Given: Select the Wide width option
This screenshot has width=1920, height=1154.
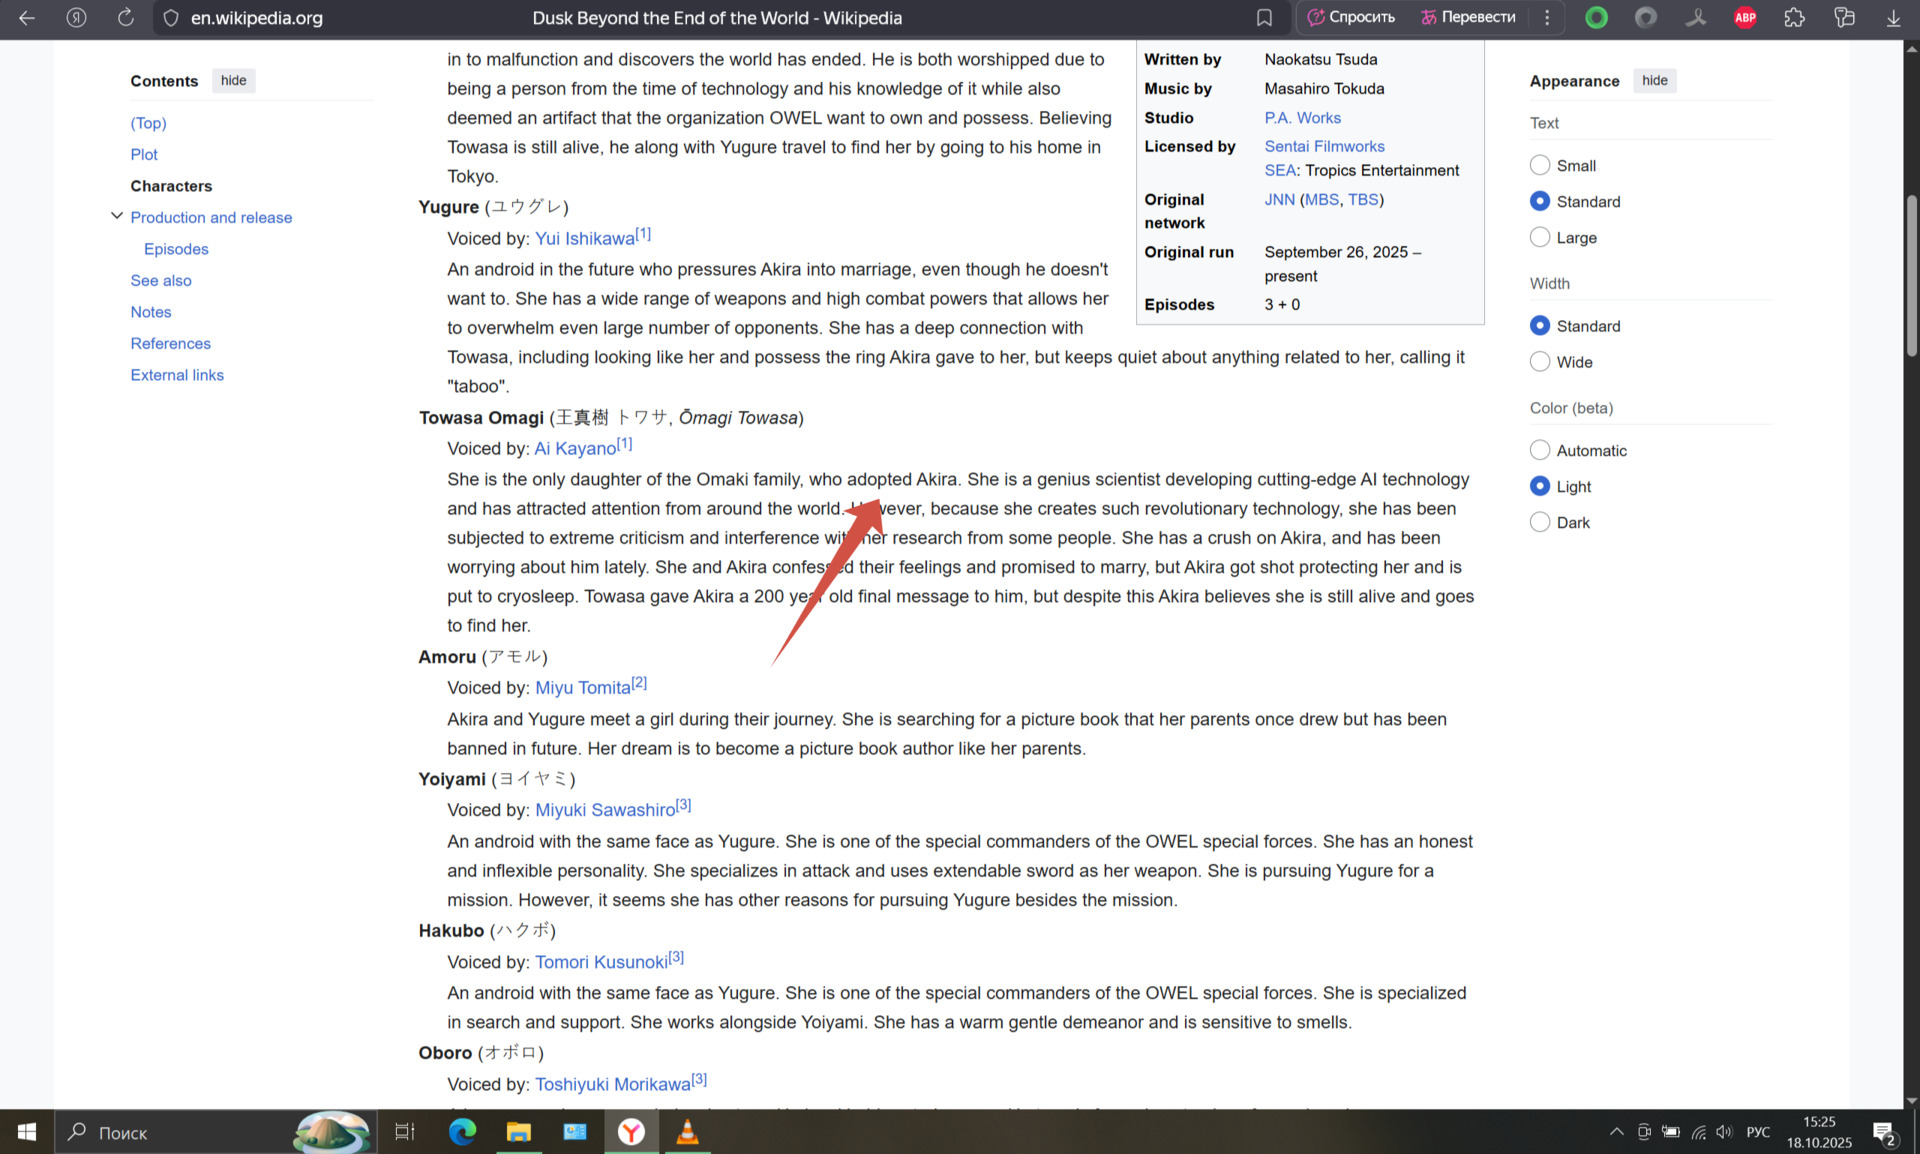Looking at the screenshot, I should (x=1540, y=362).
